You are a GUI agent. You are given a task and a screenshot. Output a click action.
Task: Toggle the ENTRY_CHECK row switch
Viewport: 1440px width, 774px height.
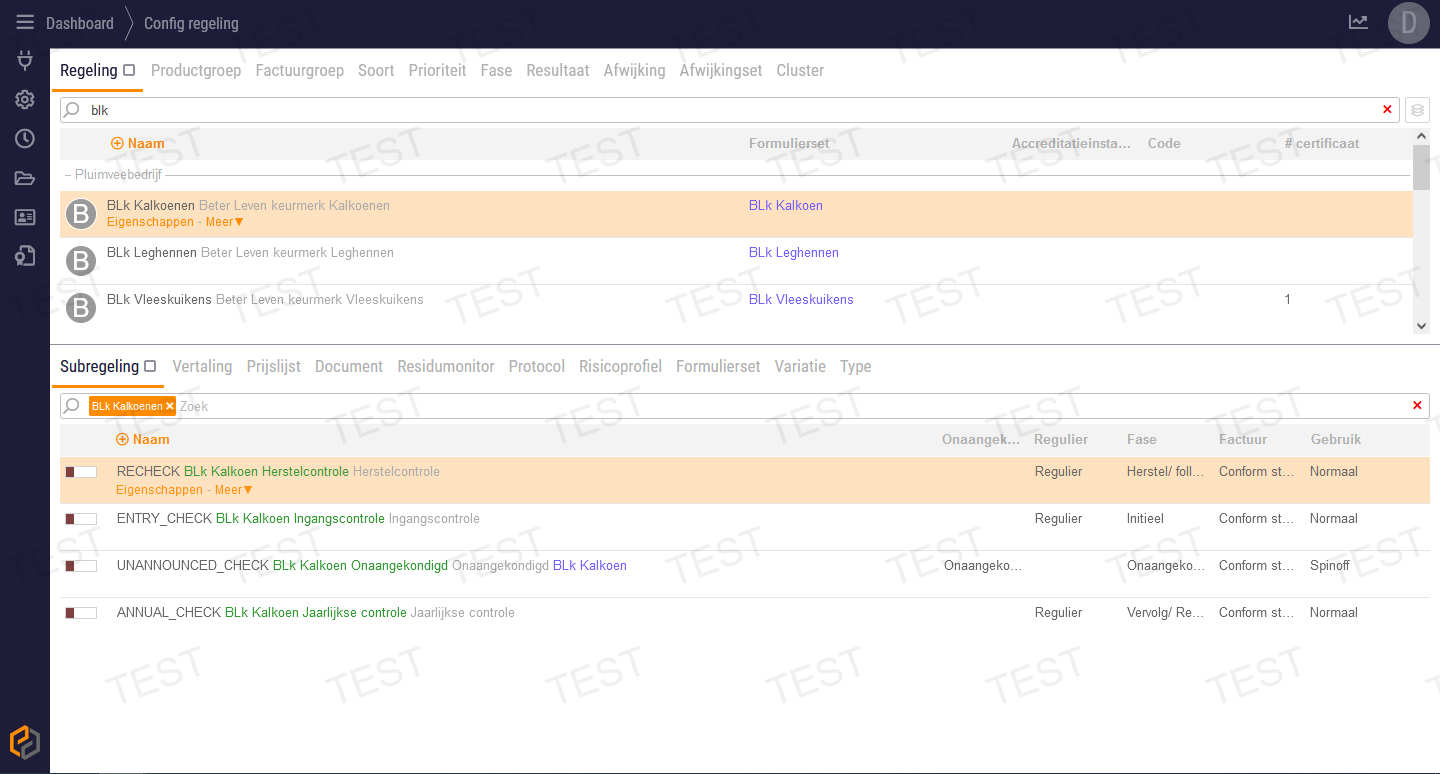tap(81, 519)
